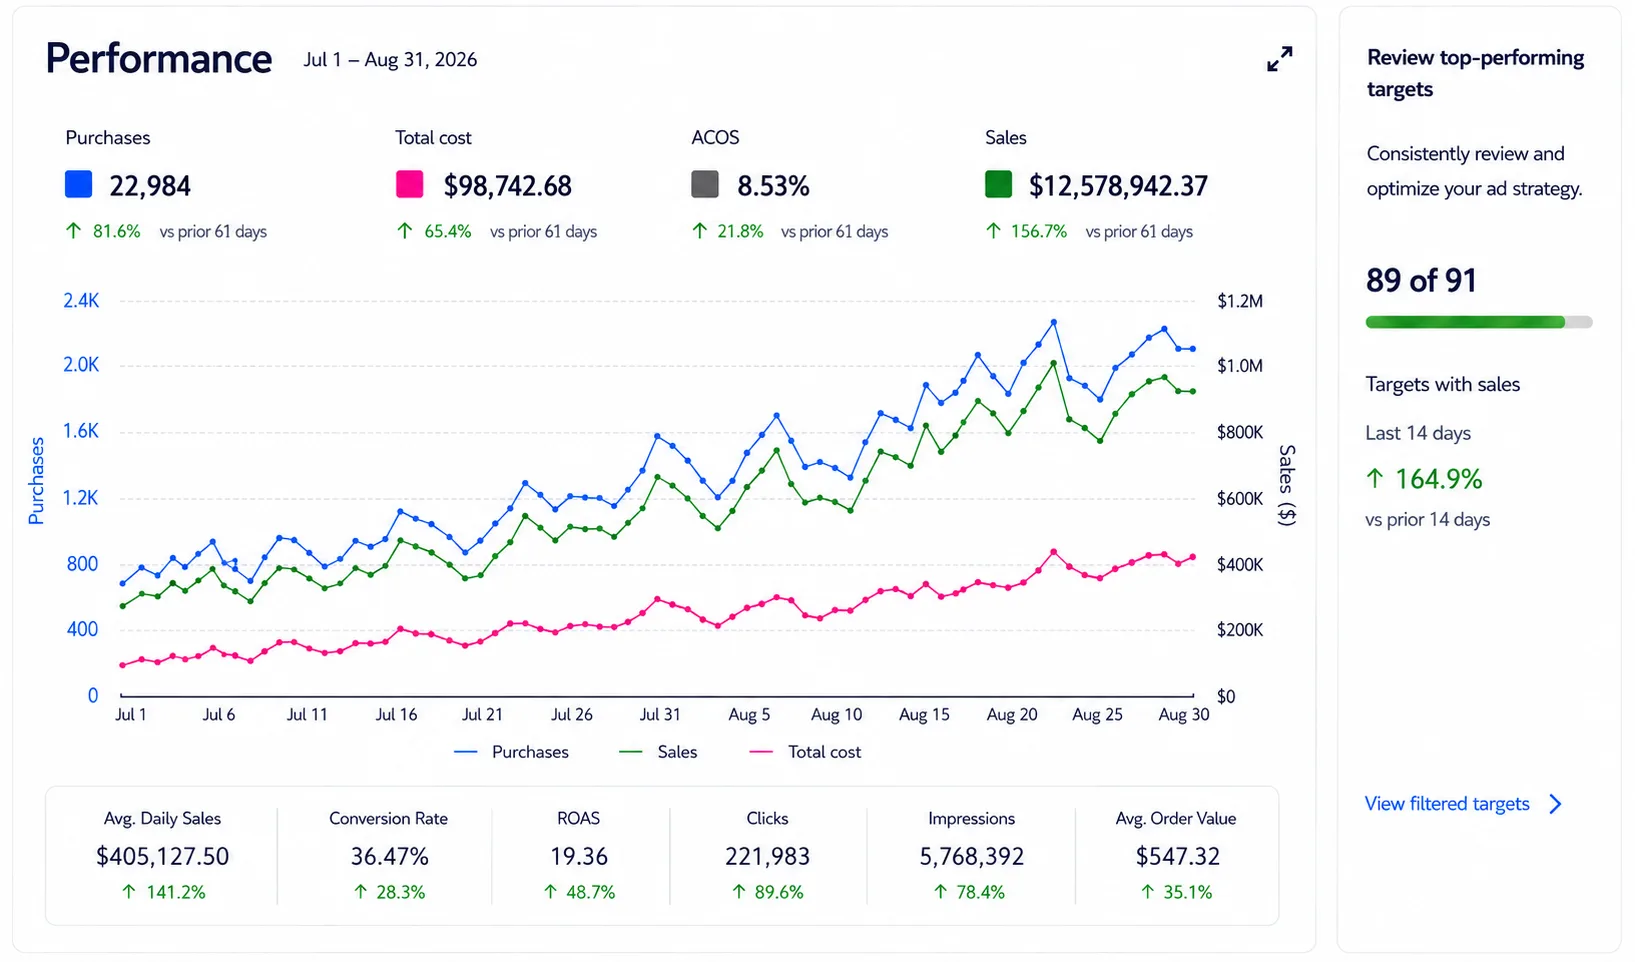Select the Avg. Daily Sales metric card
Image resolution: width=1635 pixels, height=962 pixels.
pos(162,856)
